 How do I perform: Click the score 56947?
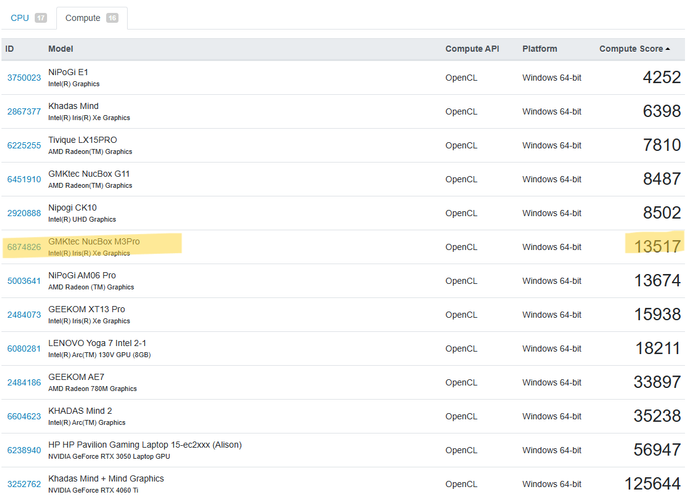(x=657, y=450)
